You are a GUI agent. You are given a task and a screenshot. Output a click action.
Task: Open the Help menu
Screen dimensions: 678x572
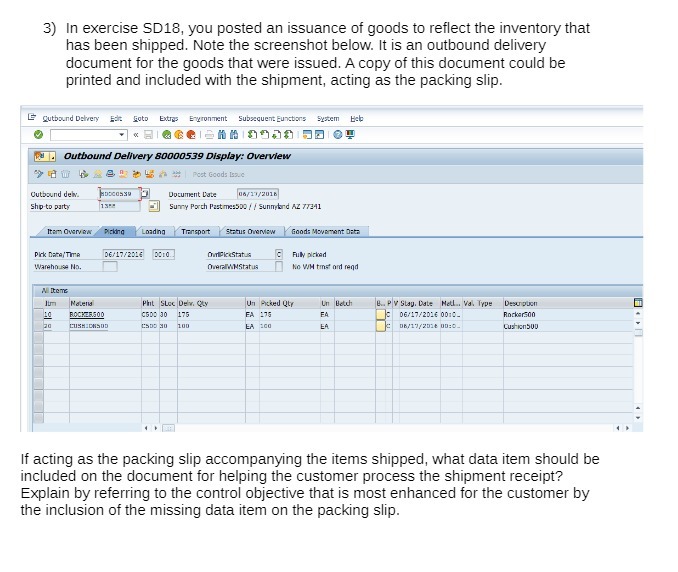[x=357, y=118]
